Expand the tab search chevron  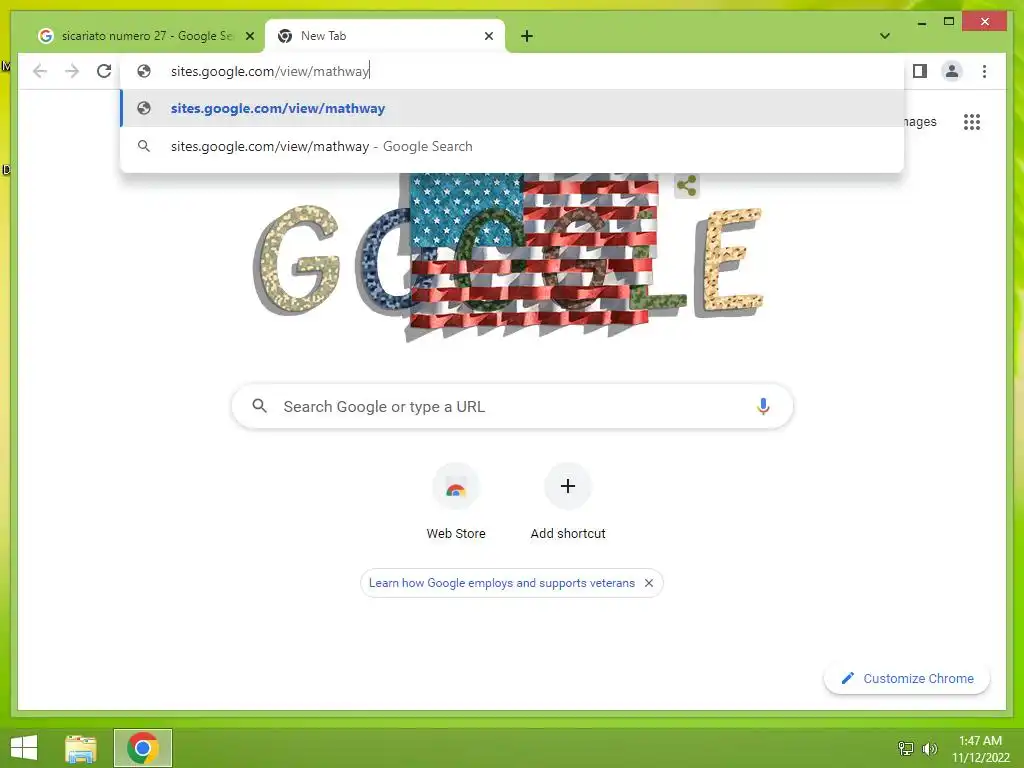point(884,36)
